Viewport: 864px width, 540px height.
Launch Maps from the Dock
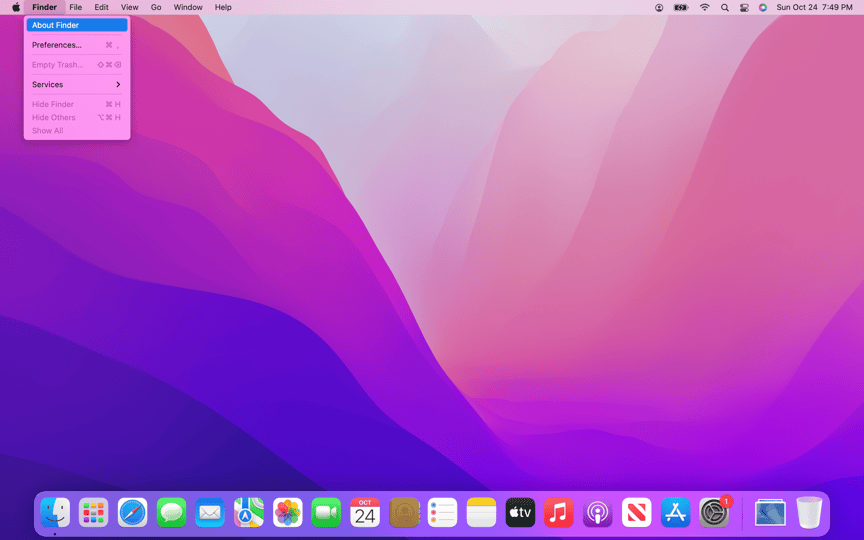(x=249, y=512)
